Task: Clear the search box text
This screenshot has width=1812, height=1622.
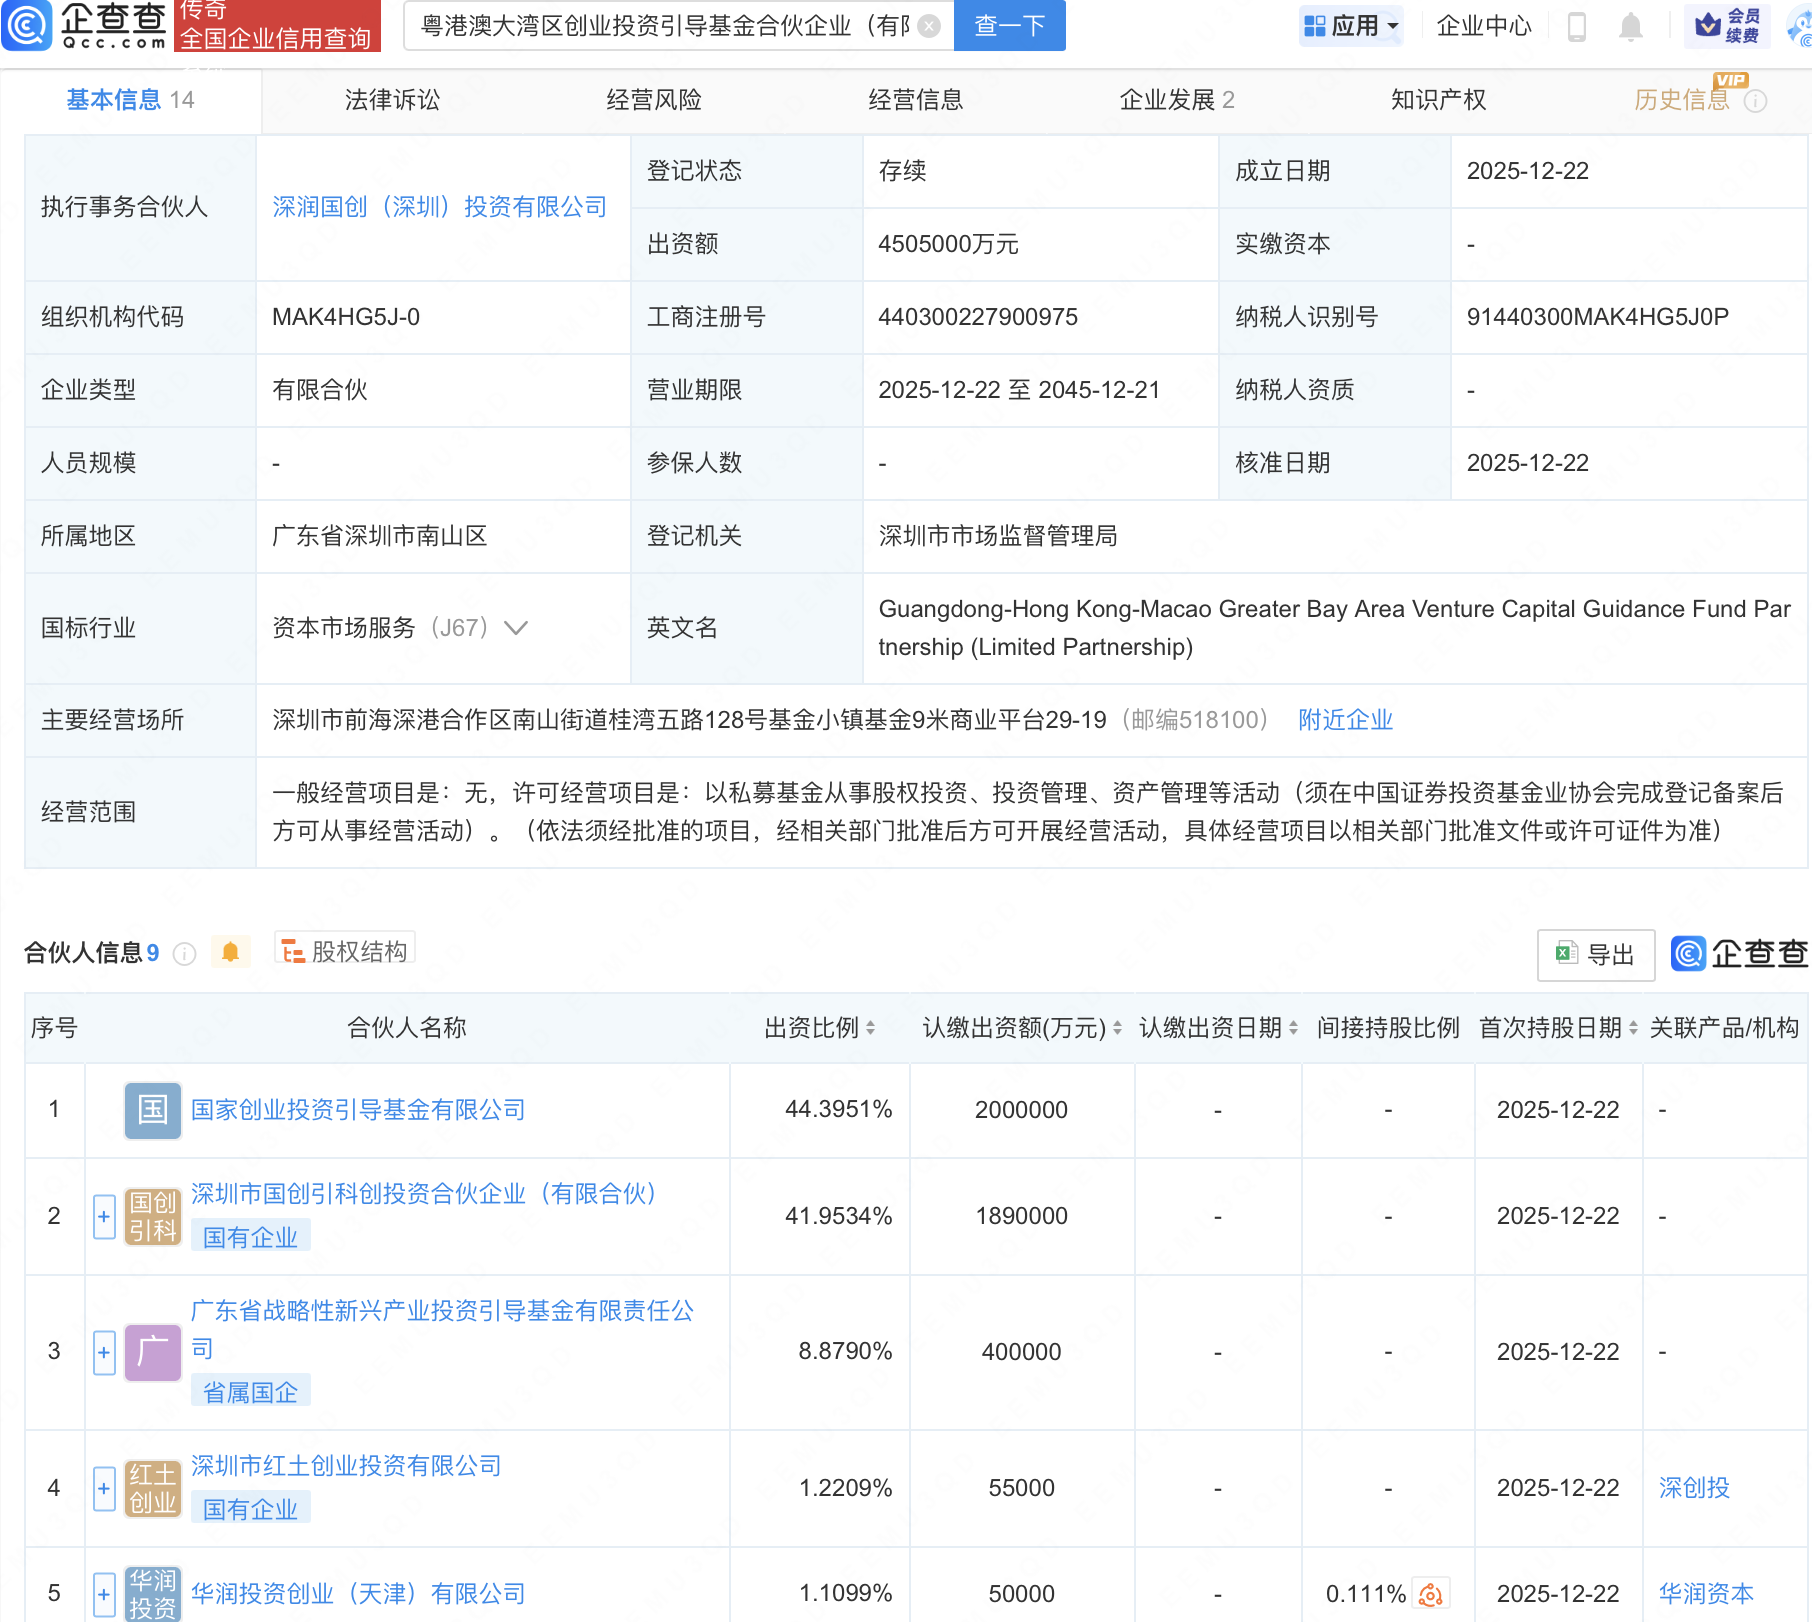Action: (x=929, y=26)
